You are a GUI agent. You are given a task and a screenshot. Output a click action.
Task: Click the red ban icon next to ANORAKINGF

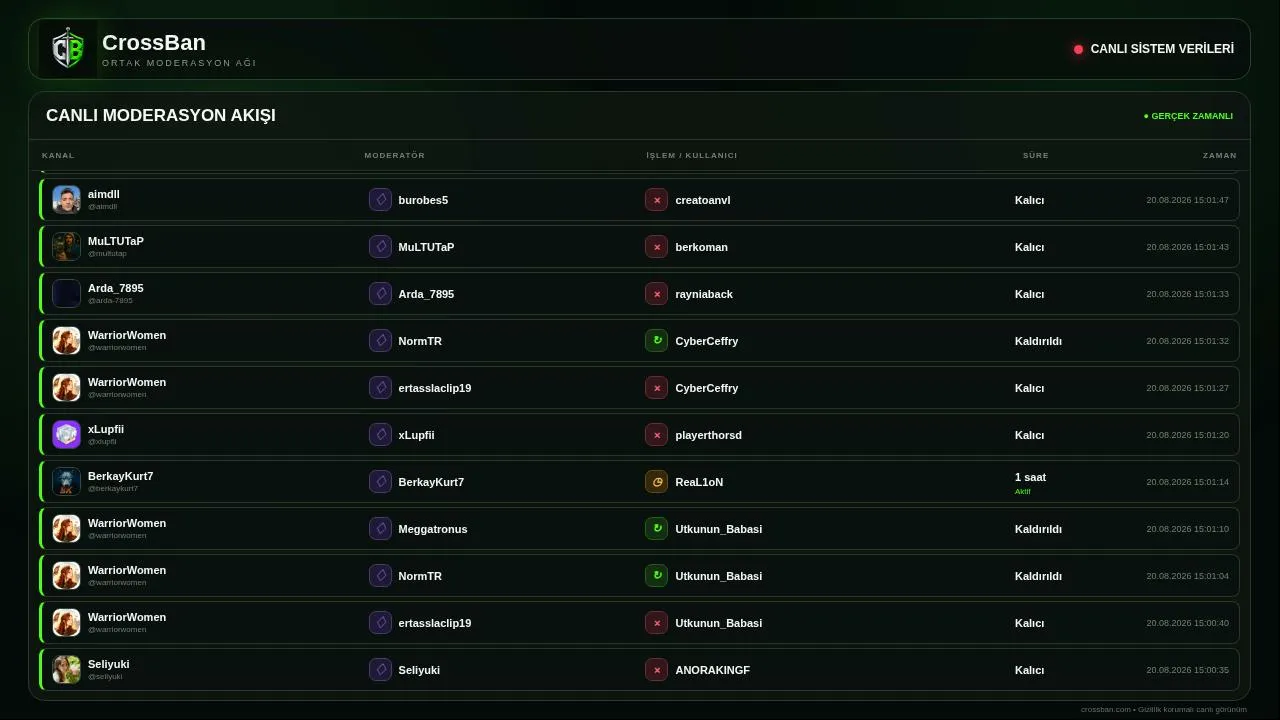(656, 670)
